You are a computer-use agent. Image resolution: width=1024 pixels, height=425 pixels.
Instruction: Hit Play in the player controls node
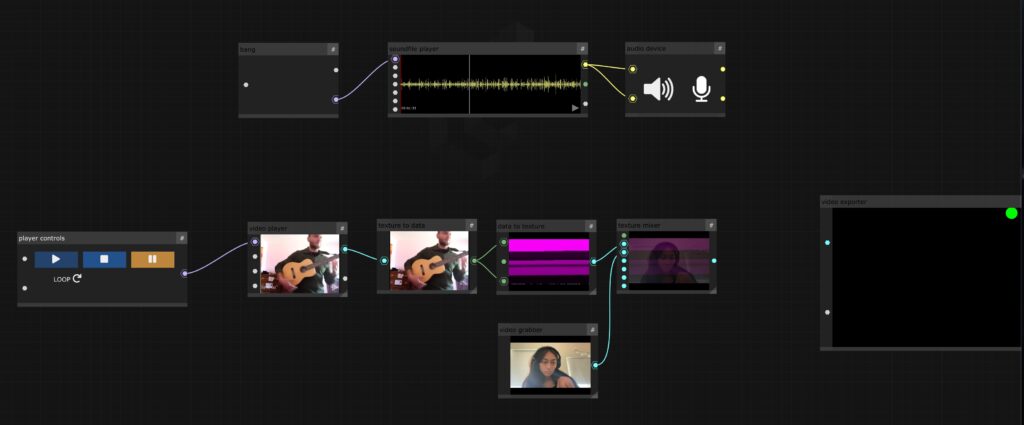(56, 259)
